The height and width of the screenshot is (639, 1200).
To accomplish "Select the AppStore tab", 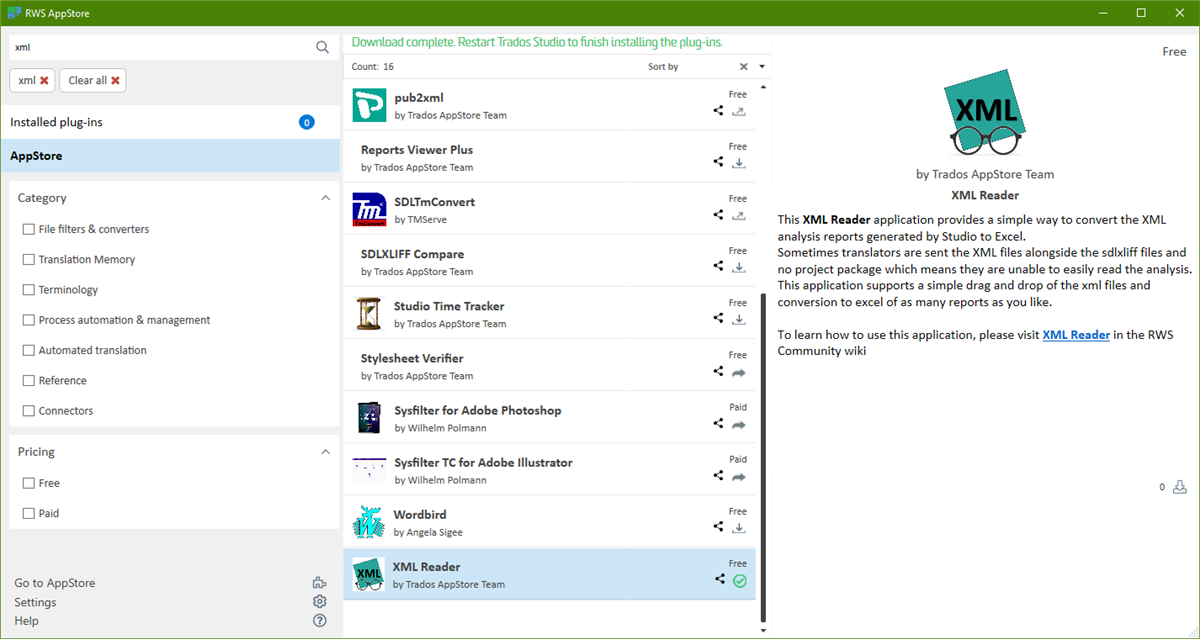I will click(170, 156).
